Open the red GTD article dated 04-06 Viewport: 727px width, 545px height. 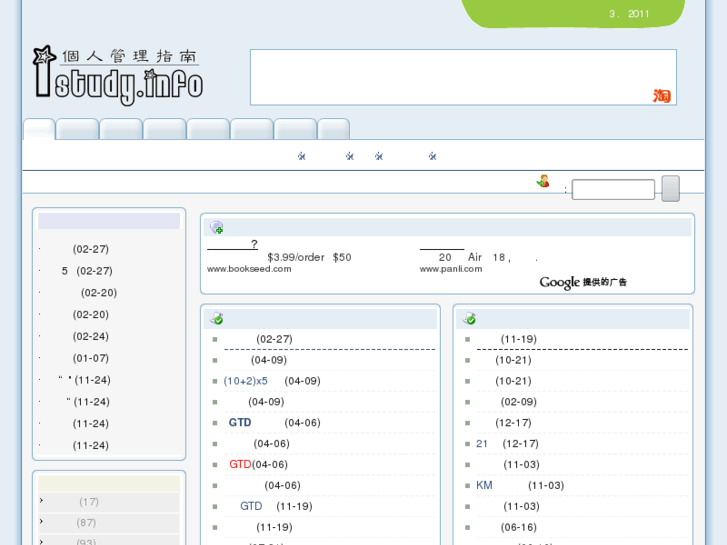240,465
